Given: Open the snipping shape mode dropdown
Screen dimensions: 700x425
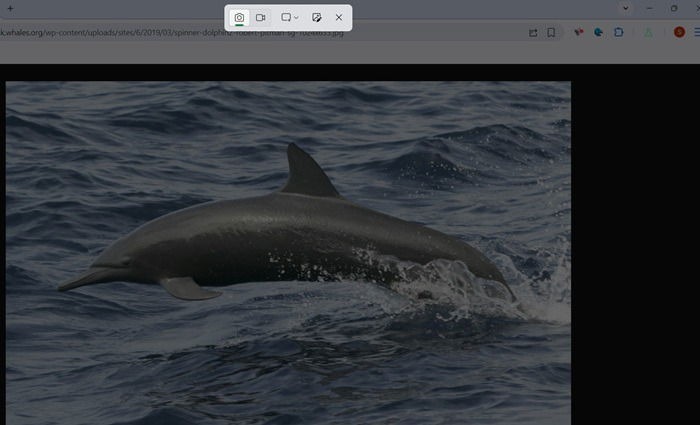Looking at the screenshot, I should click(290, 18).
